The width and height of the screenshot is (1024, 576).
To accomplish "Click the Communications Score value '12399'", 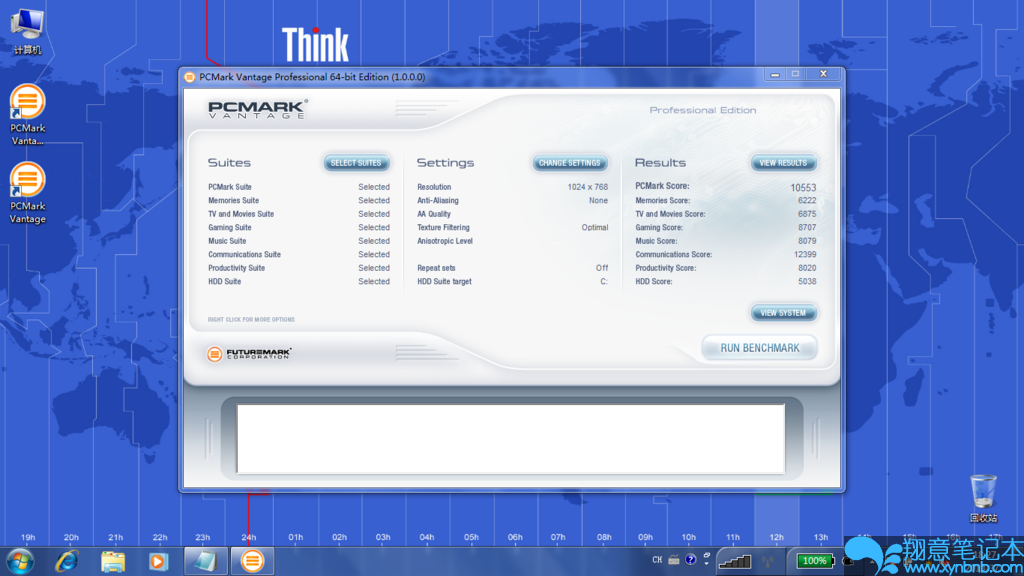I will pyautogui.click(x=805, y=255).
